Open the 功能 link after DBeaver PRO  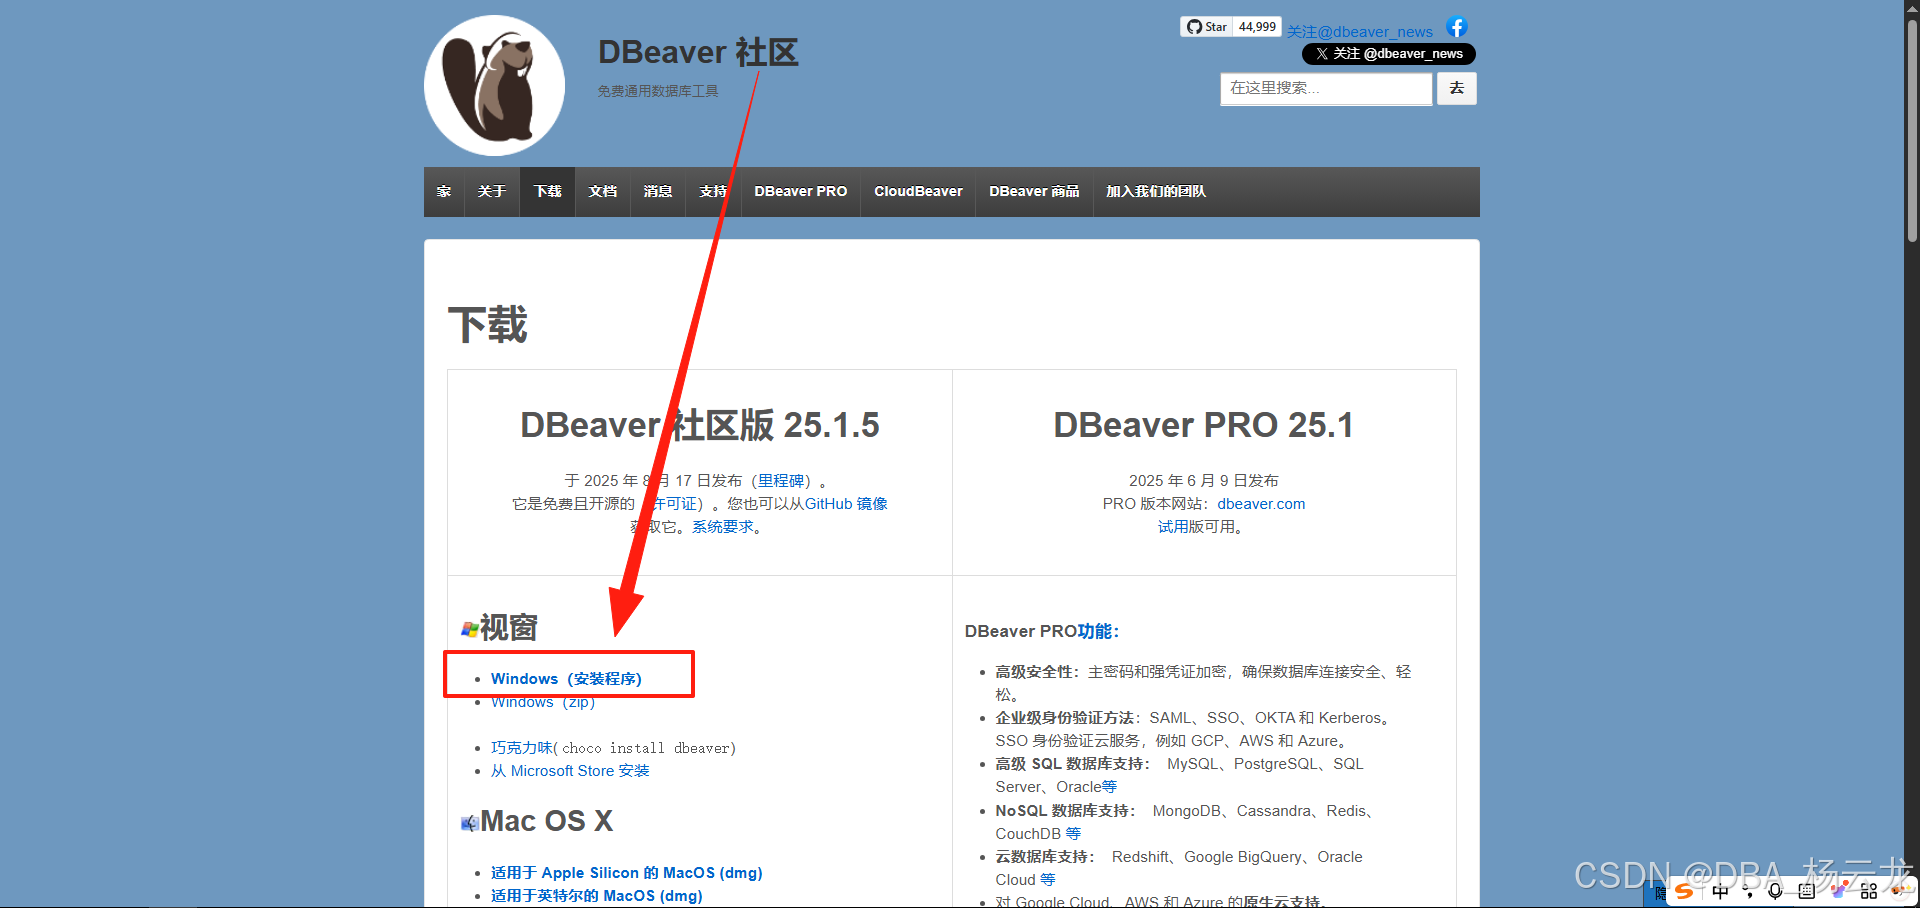(1095, 631)
